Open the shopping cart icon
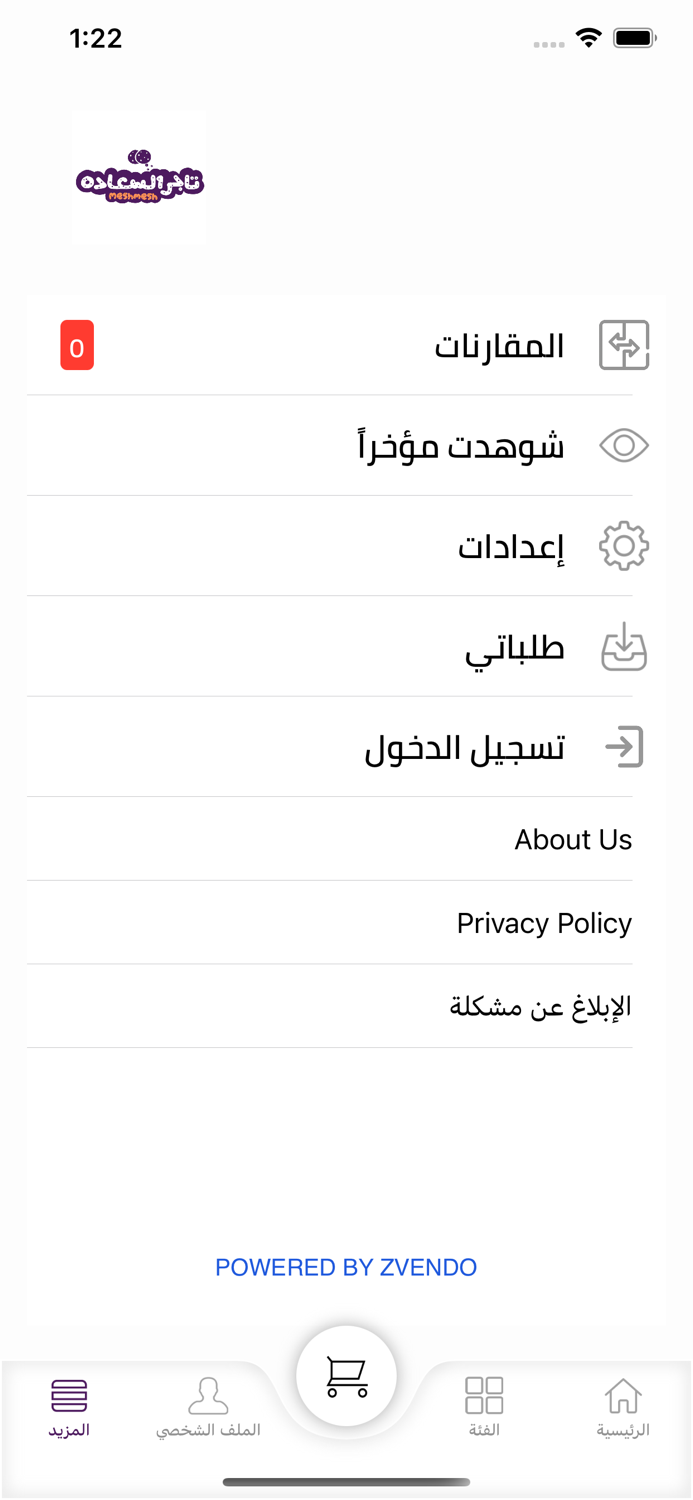This screenshot has width=693, height=1500. (x=345, y=1375)
